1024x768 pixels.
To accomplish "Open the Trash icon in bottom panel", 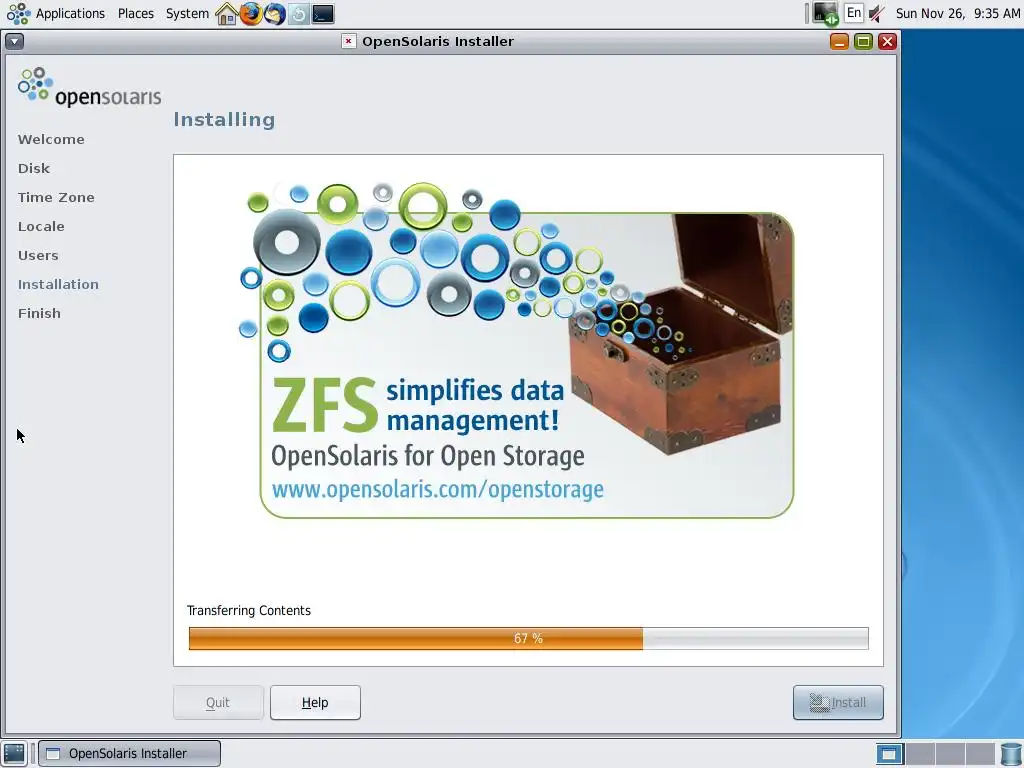I will [1011, 754].
